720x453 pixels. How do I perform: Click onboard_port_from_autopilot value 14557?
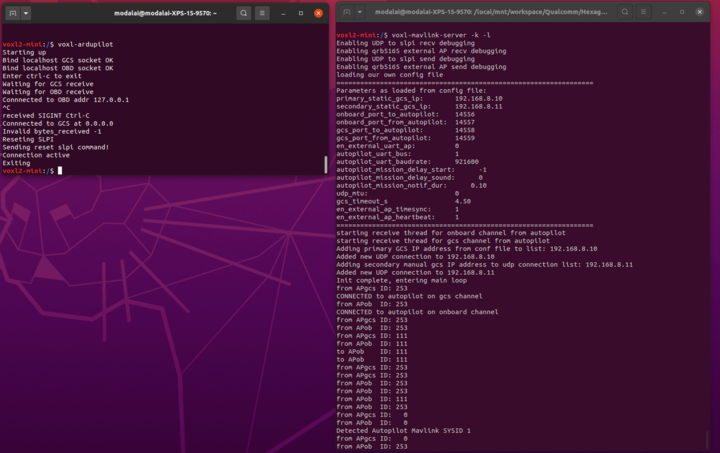465,123
